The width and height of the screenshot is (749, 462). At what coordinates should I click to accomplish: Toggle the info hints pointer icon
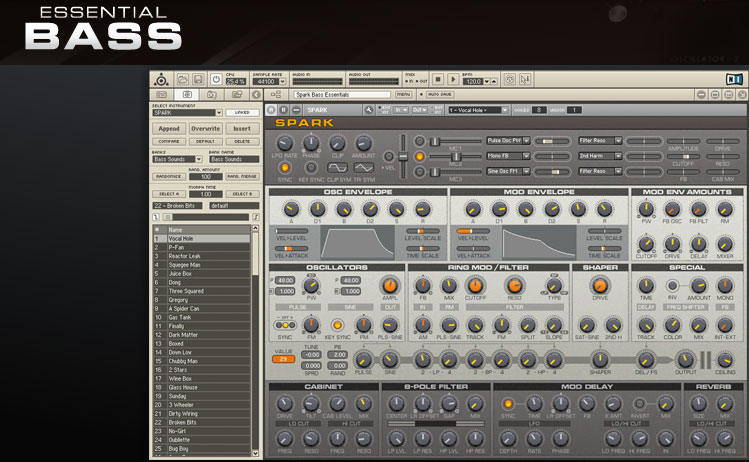(x=525, y=79)
